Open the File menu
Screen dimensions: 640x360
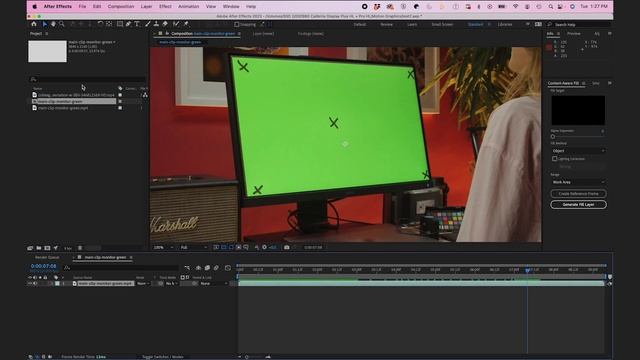click(82, 7)
